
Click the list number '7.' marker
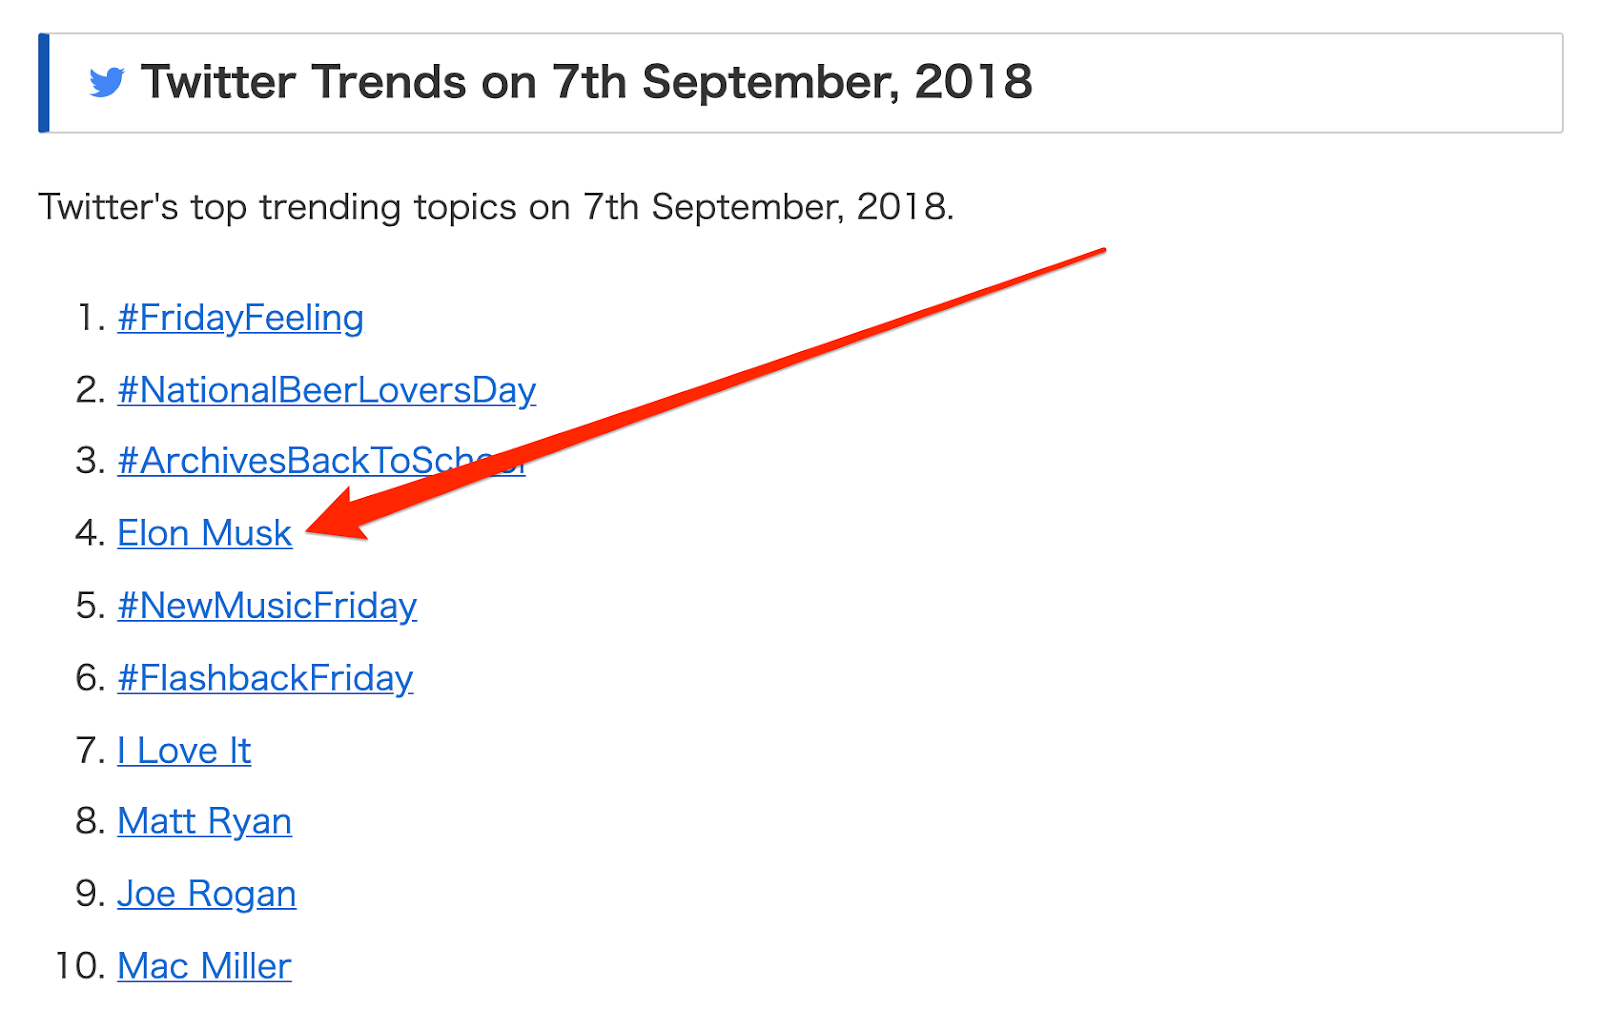click(x=90, y=751)
